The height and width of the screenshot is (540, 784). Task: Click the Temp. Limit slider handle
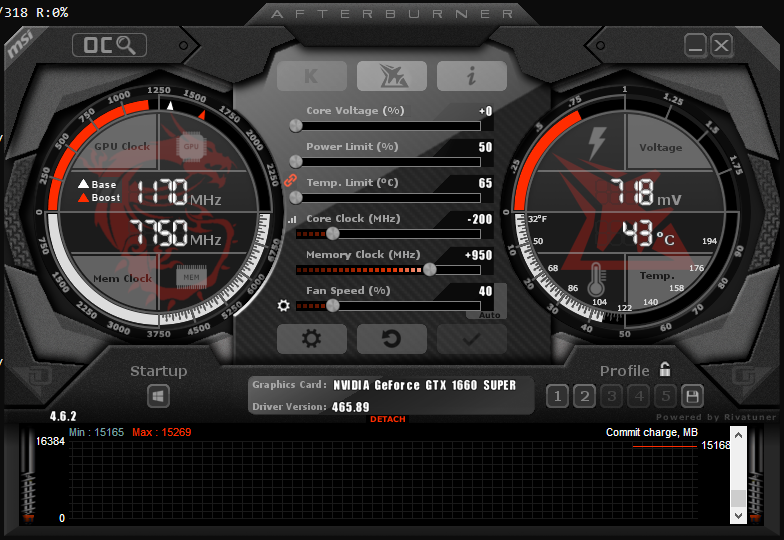296,198
